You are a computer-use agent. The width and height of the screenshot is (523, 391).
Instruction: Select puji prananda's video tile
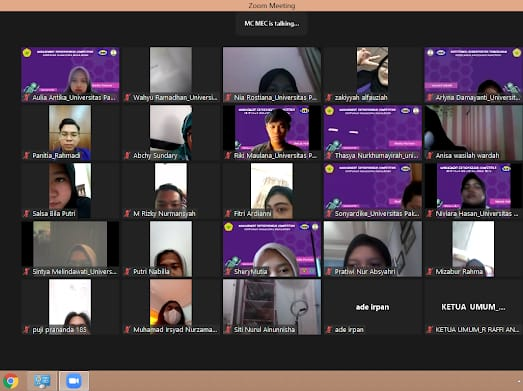click(x=70, y=307)
